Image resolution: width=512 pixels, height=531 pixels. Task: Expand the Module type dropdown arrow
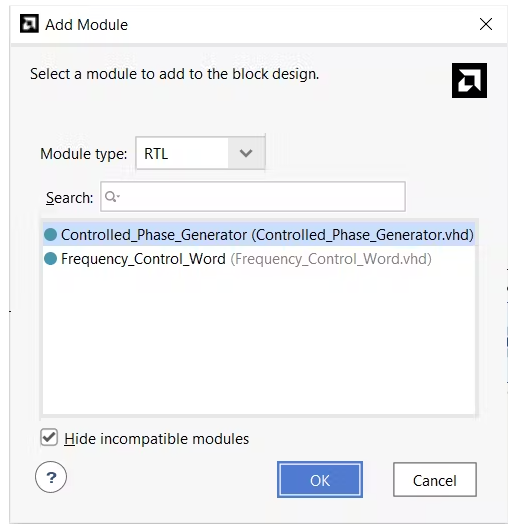[246, 153]
